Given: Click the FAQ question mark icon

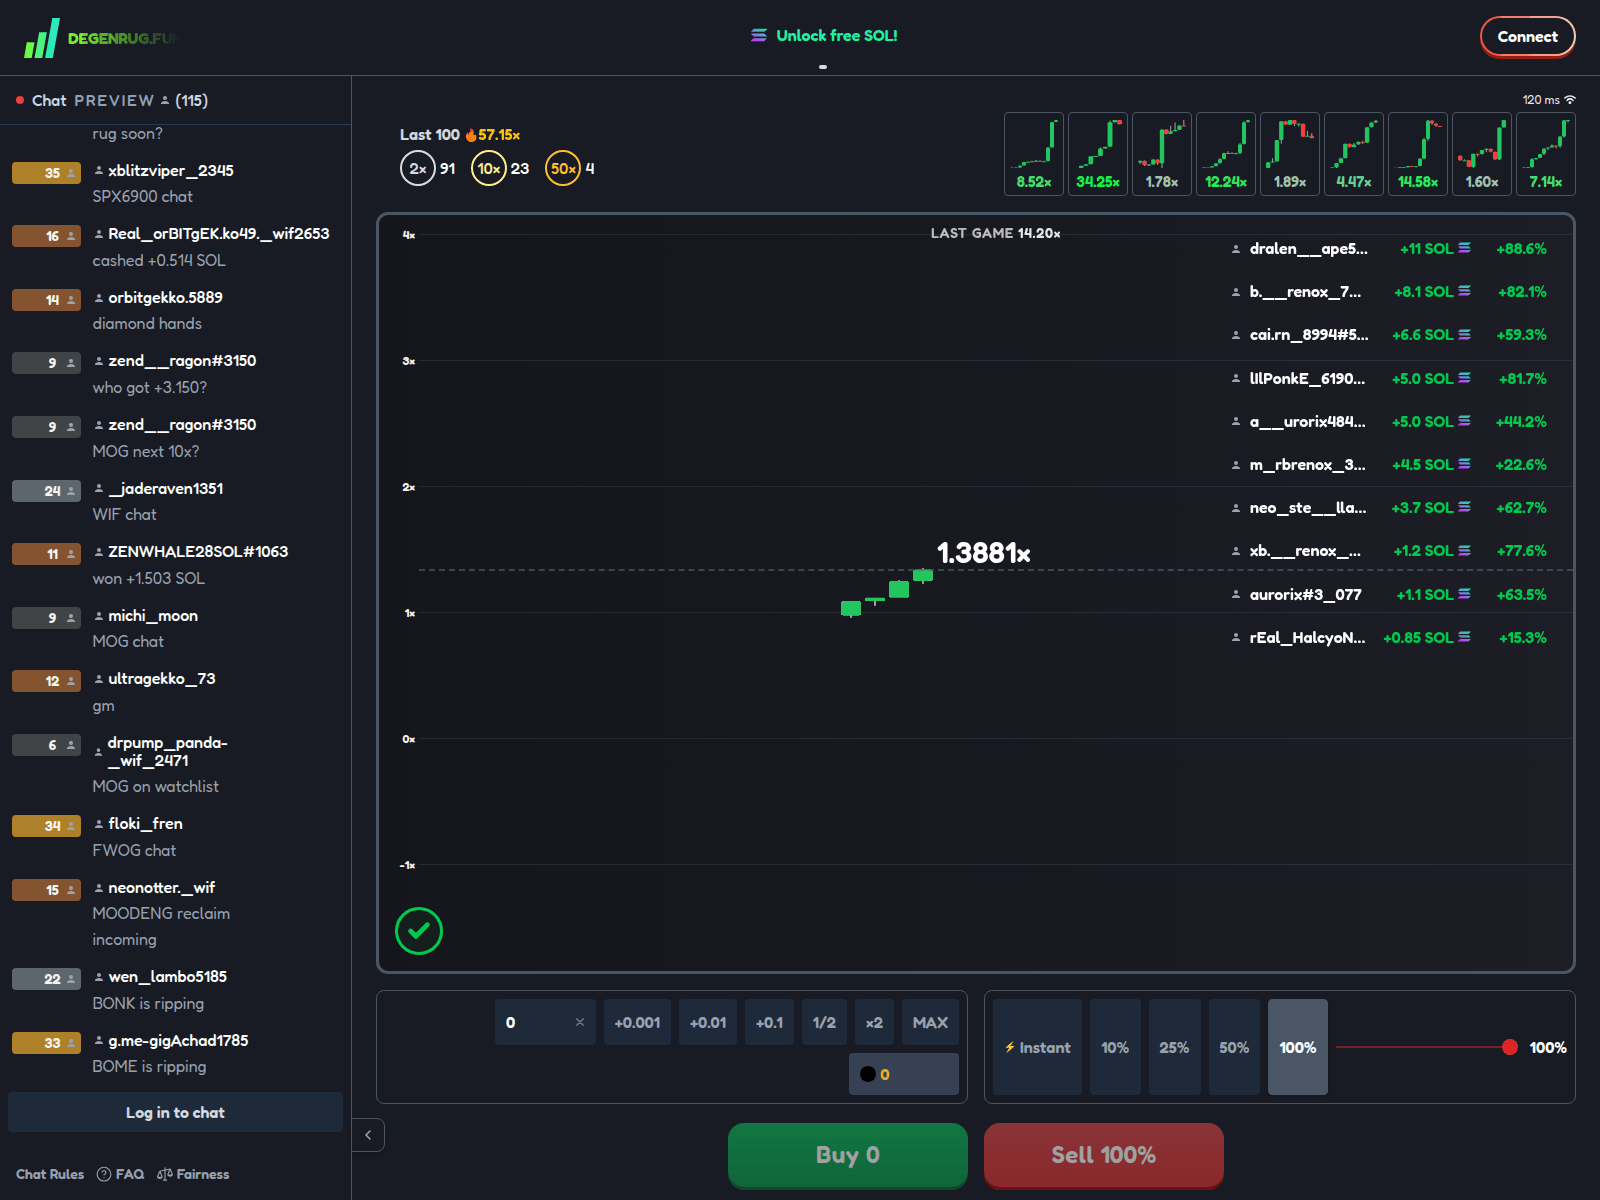Looking at the screenshot, I should [104, 1174].
